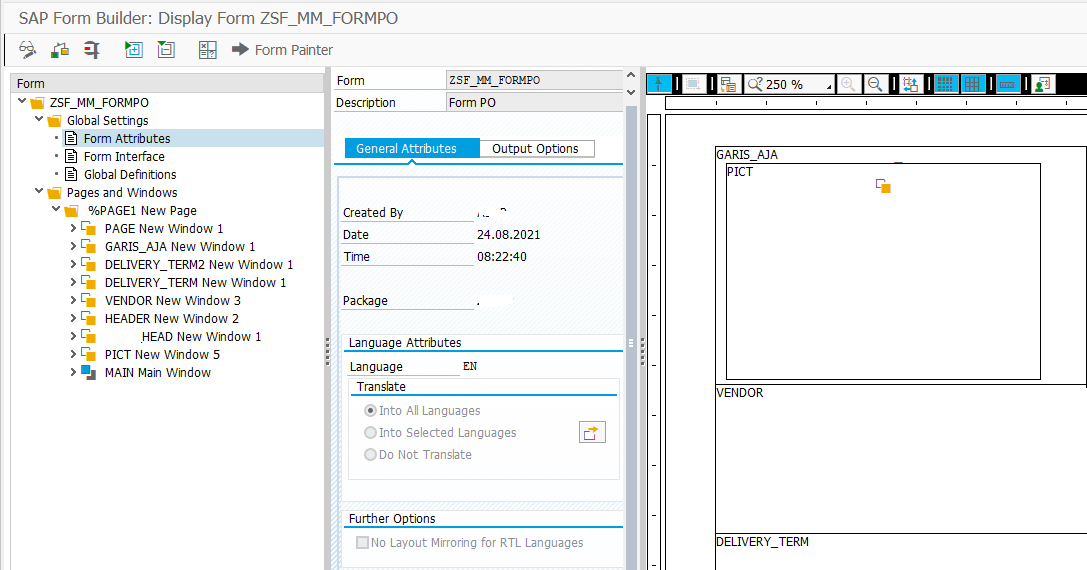Collapse the Pages and Windows folder
This screenshot has height=570, width=1087.
click(40, 191)
